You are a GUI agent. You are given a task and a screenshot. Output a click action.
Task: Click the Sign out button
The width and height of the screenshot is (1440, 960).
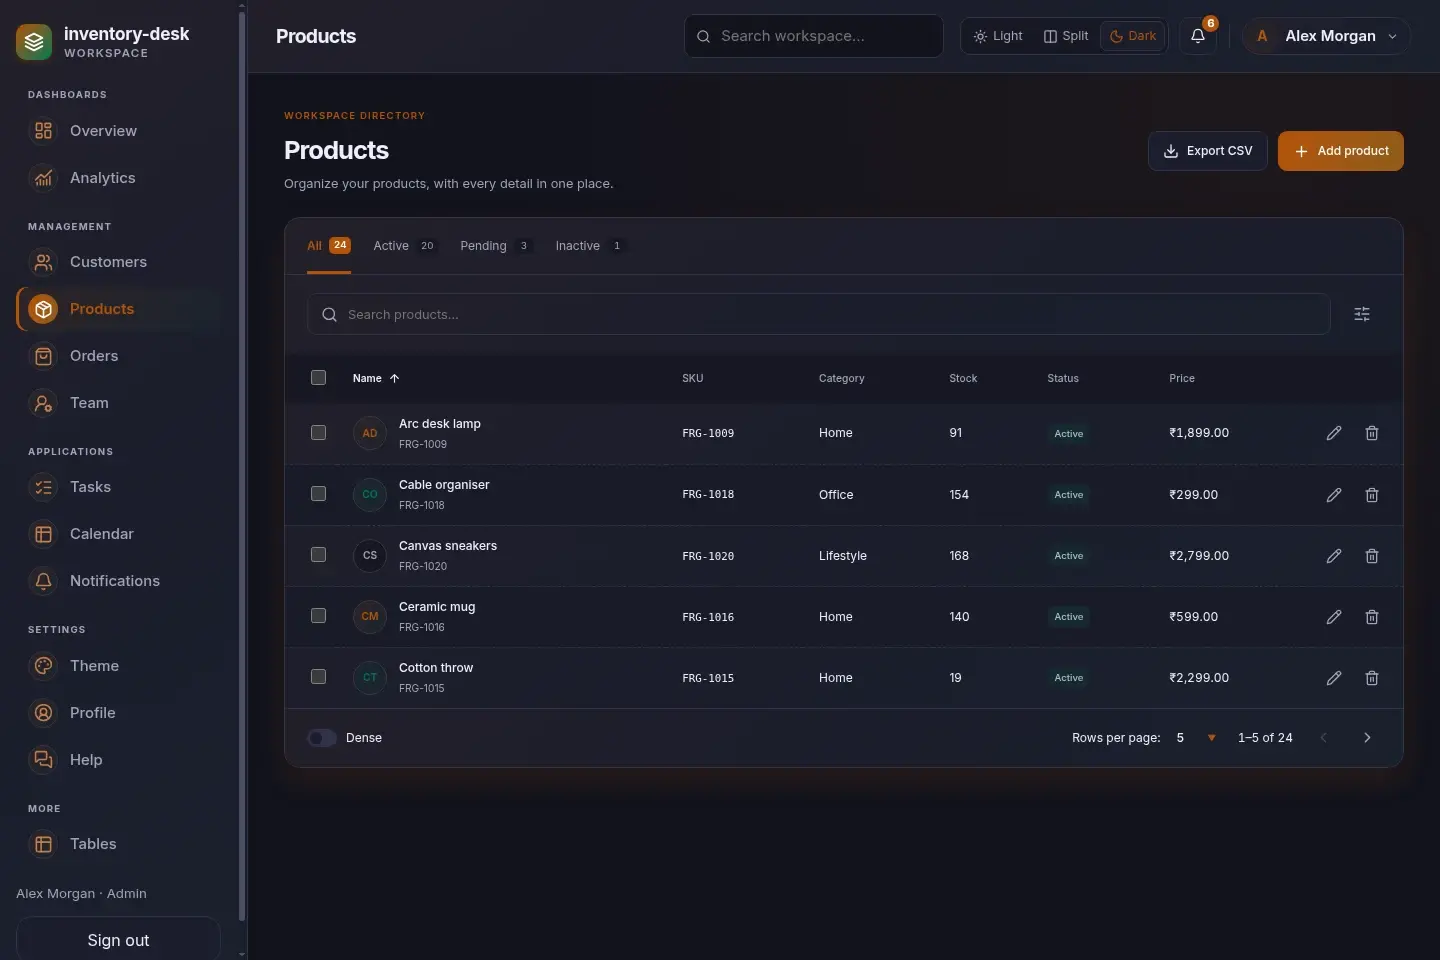tap(118, 940)
